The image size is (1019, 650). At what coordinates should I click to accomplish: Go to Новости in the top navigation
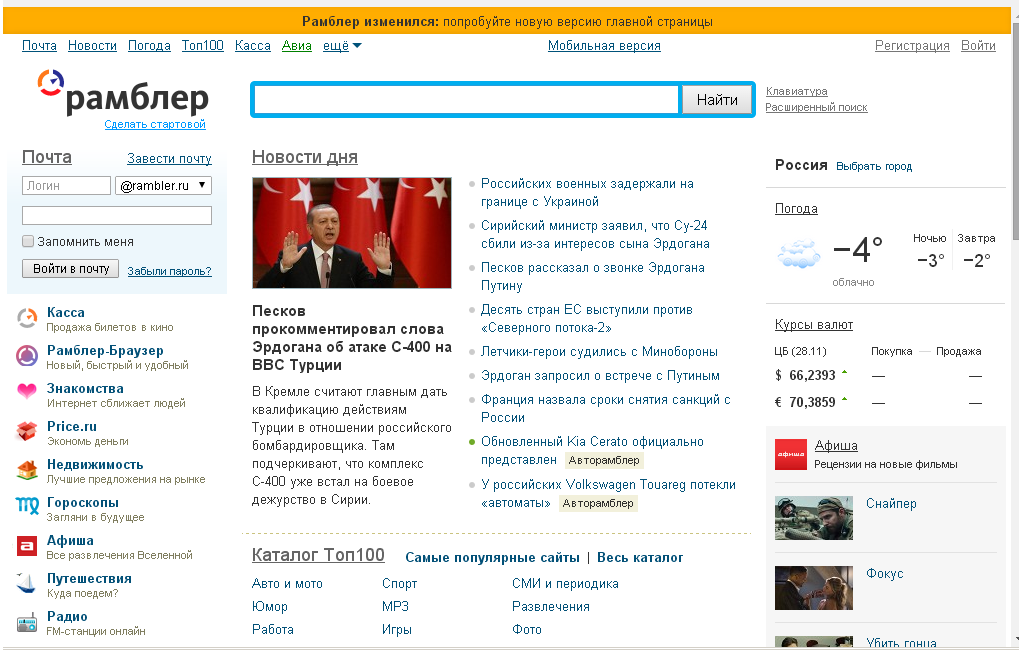coord(92,46)
